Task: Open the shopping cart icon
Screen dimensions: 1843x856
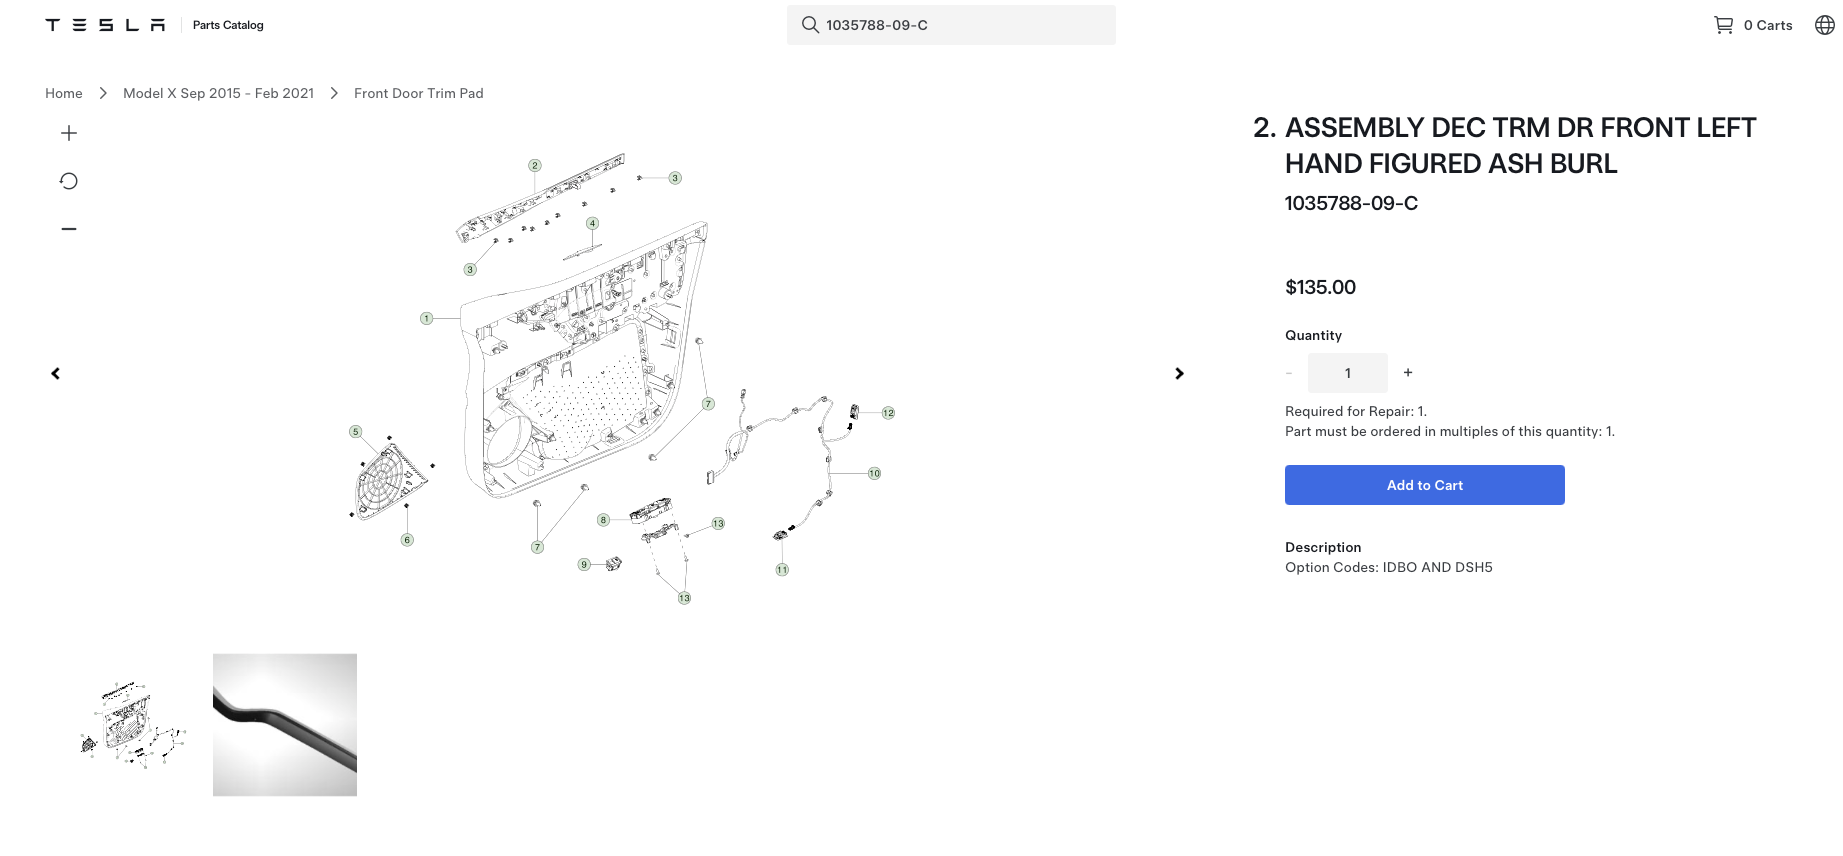Action: click(1724, 25)
